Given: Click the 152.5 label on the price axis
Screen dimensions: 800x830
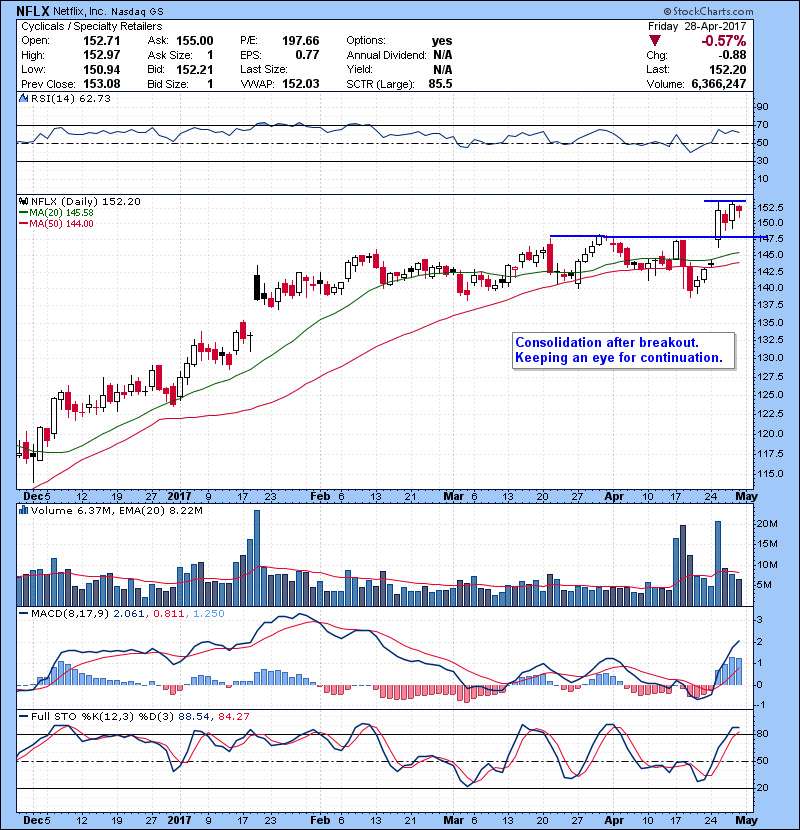Looking at the screenshot, I should [770, 208].
